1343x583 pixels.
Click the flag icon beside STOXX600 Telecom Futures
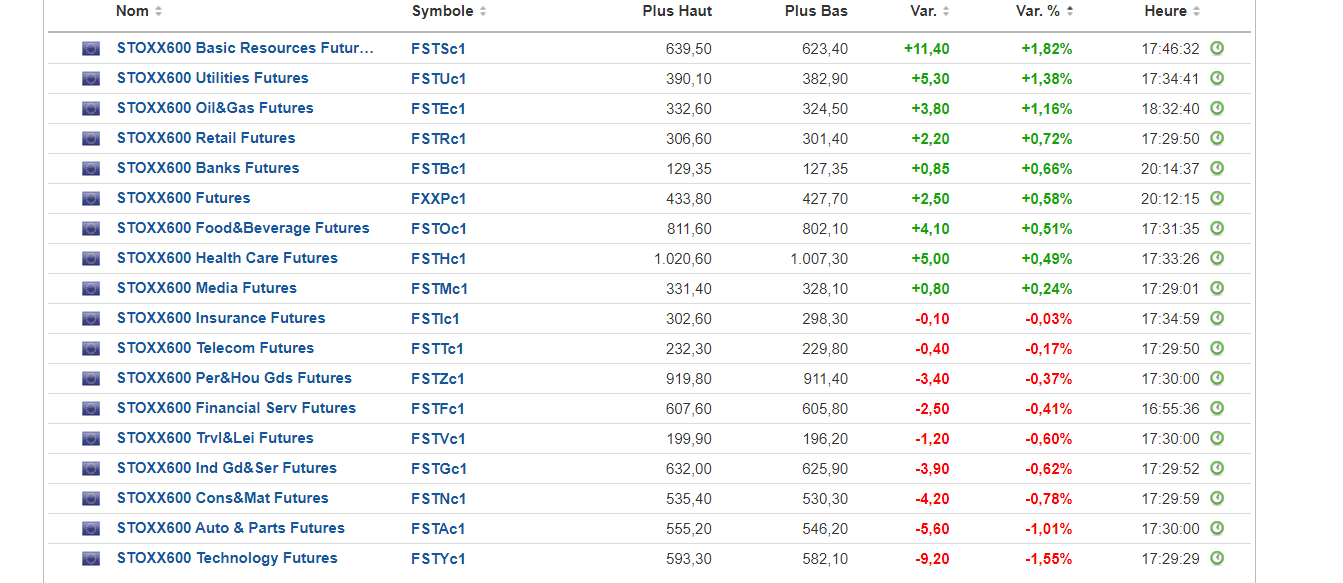point(91,349)
